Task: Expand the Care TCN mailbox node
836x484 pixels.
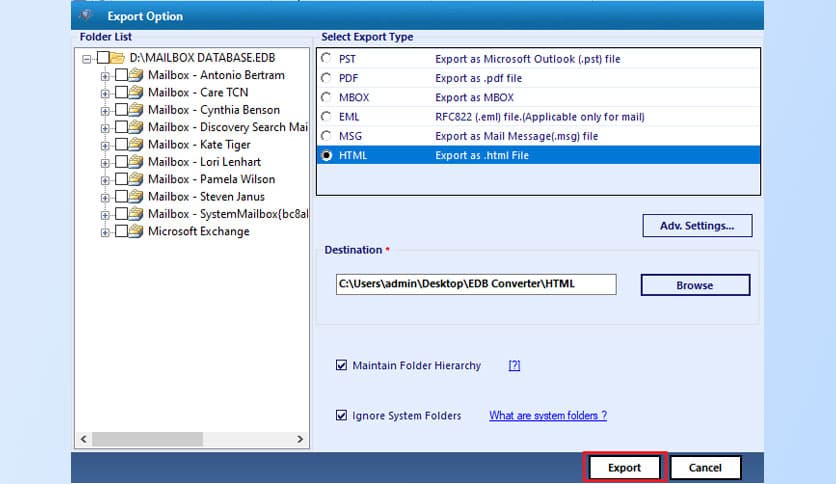Action: coord(105,93)
